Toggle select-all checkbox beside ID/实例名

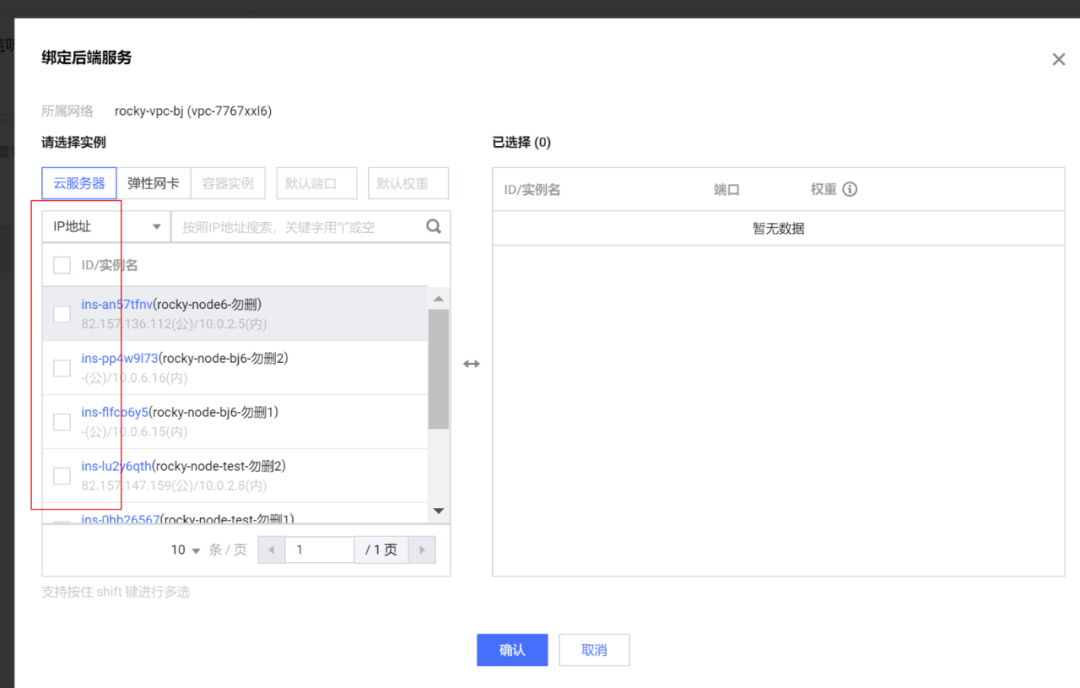pyautogui.click(x=62, y=265)
